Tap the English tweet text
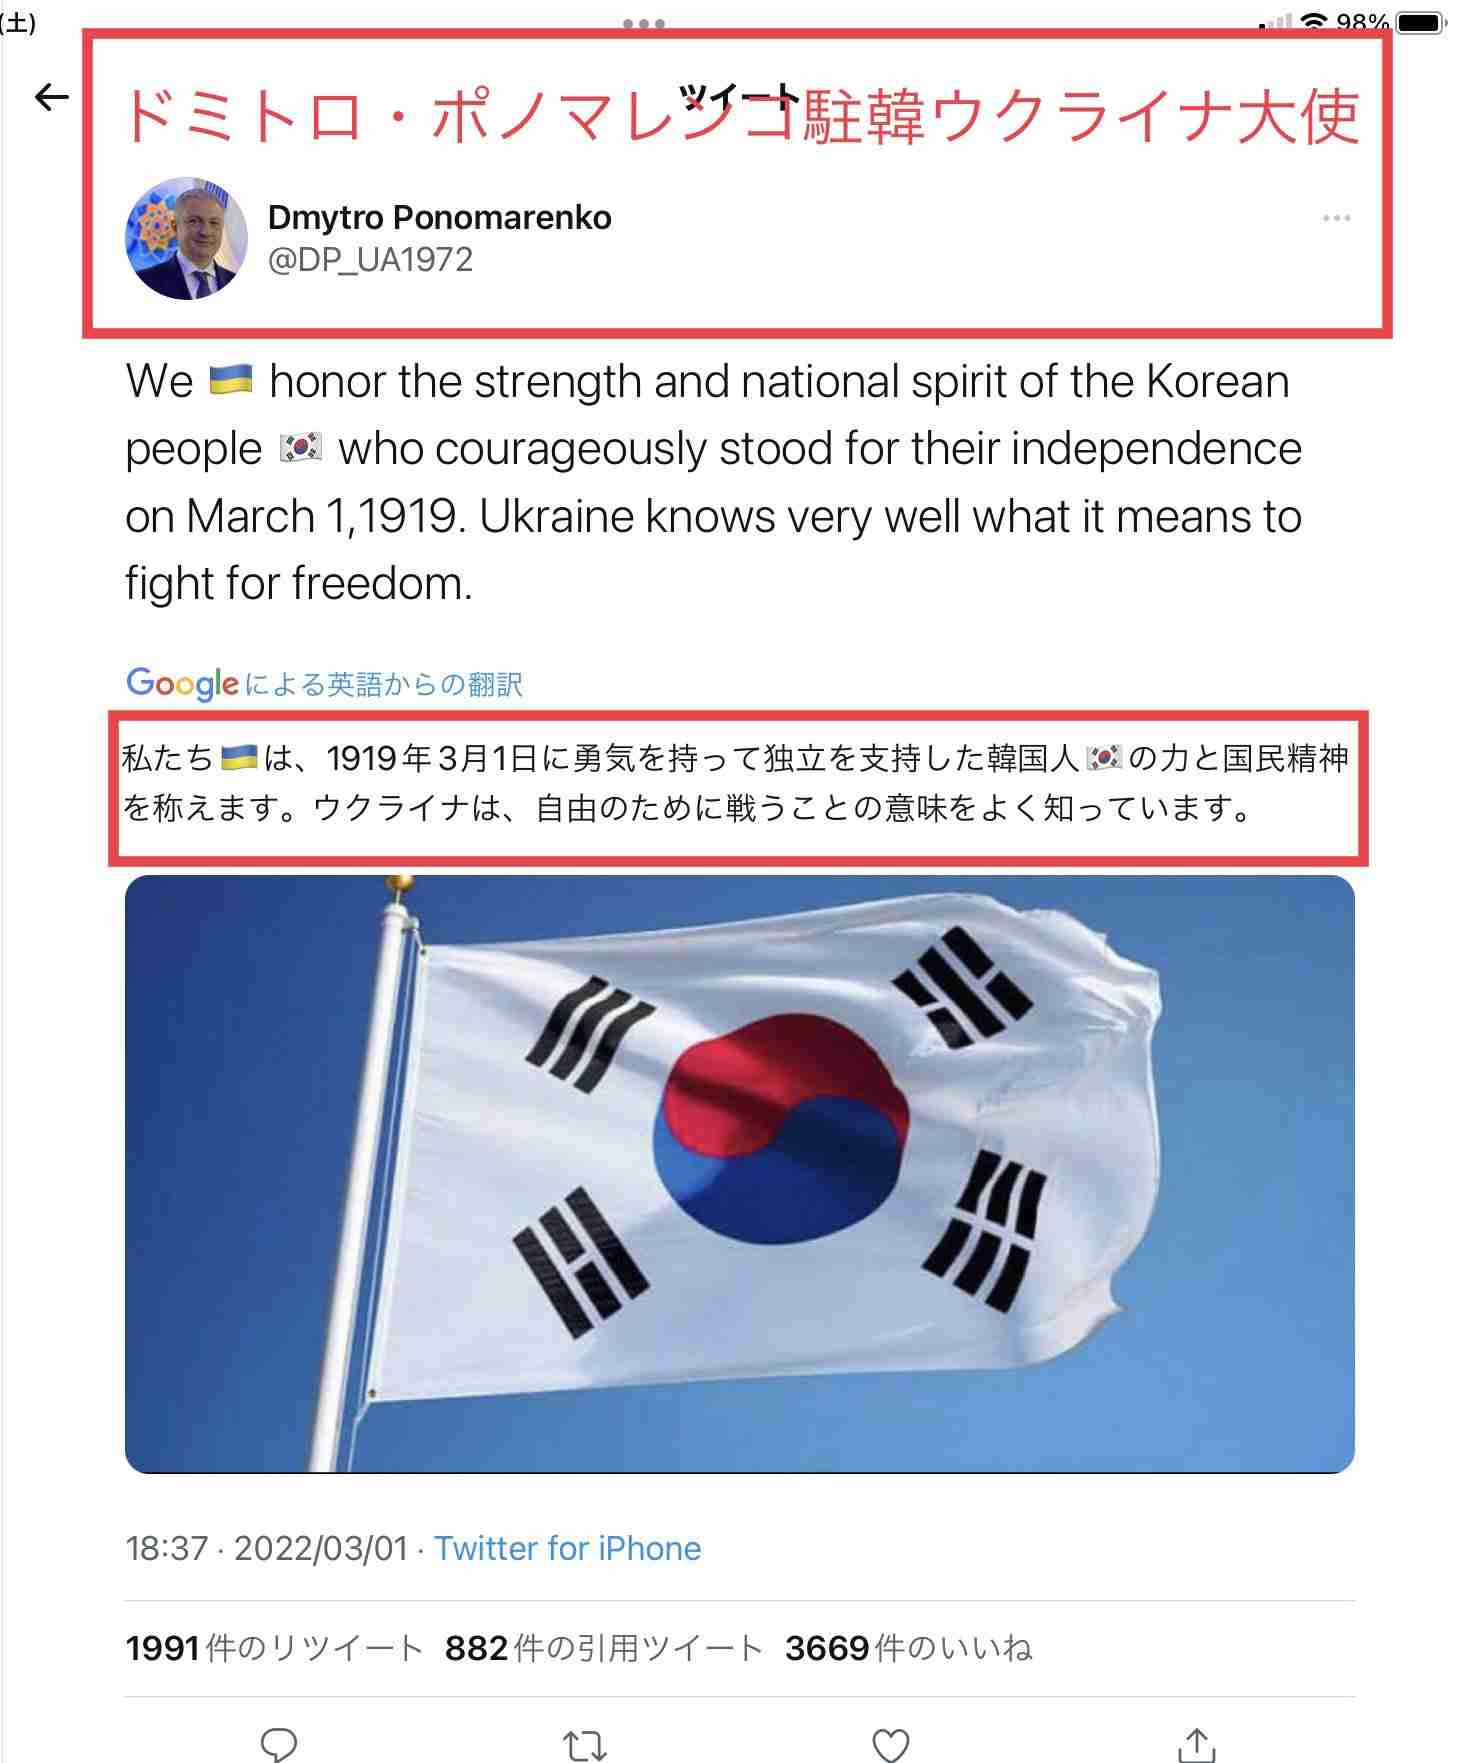 pos(713,482)
